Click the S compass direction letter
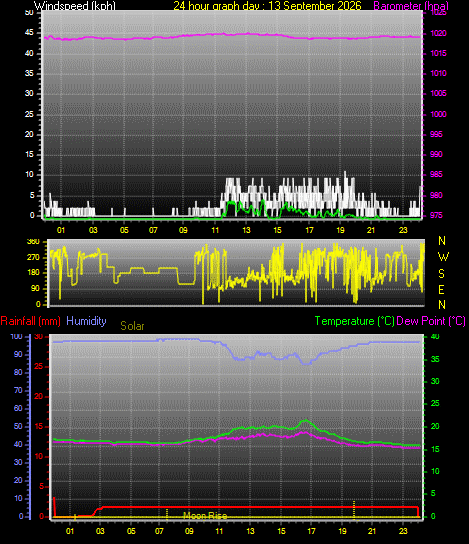This screenshot has width=469, height=544. coord(441,274)
